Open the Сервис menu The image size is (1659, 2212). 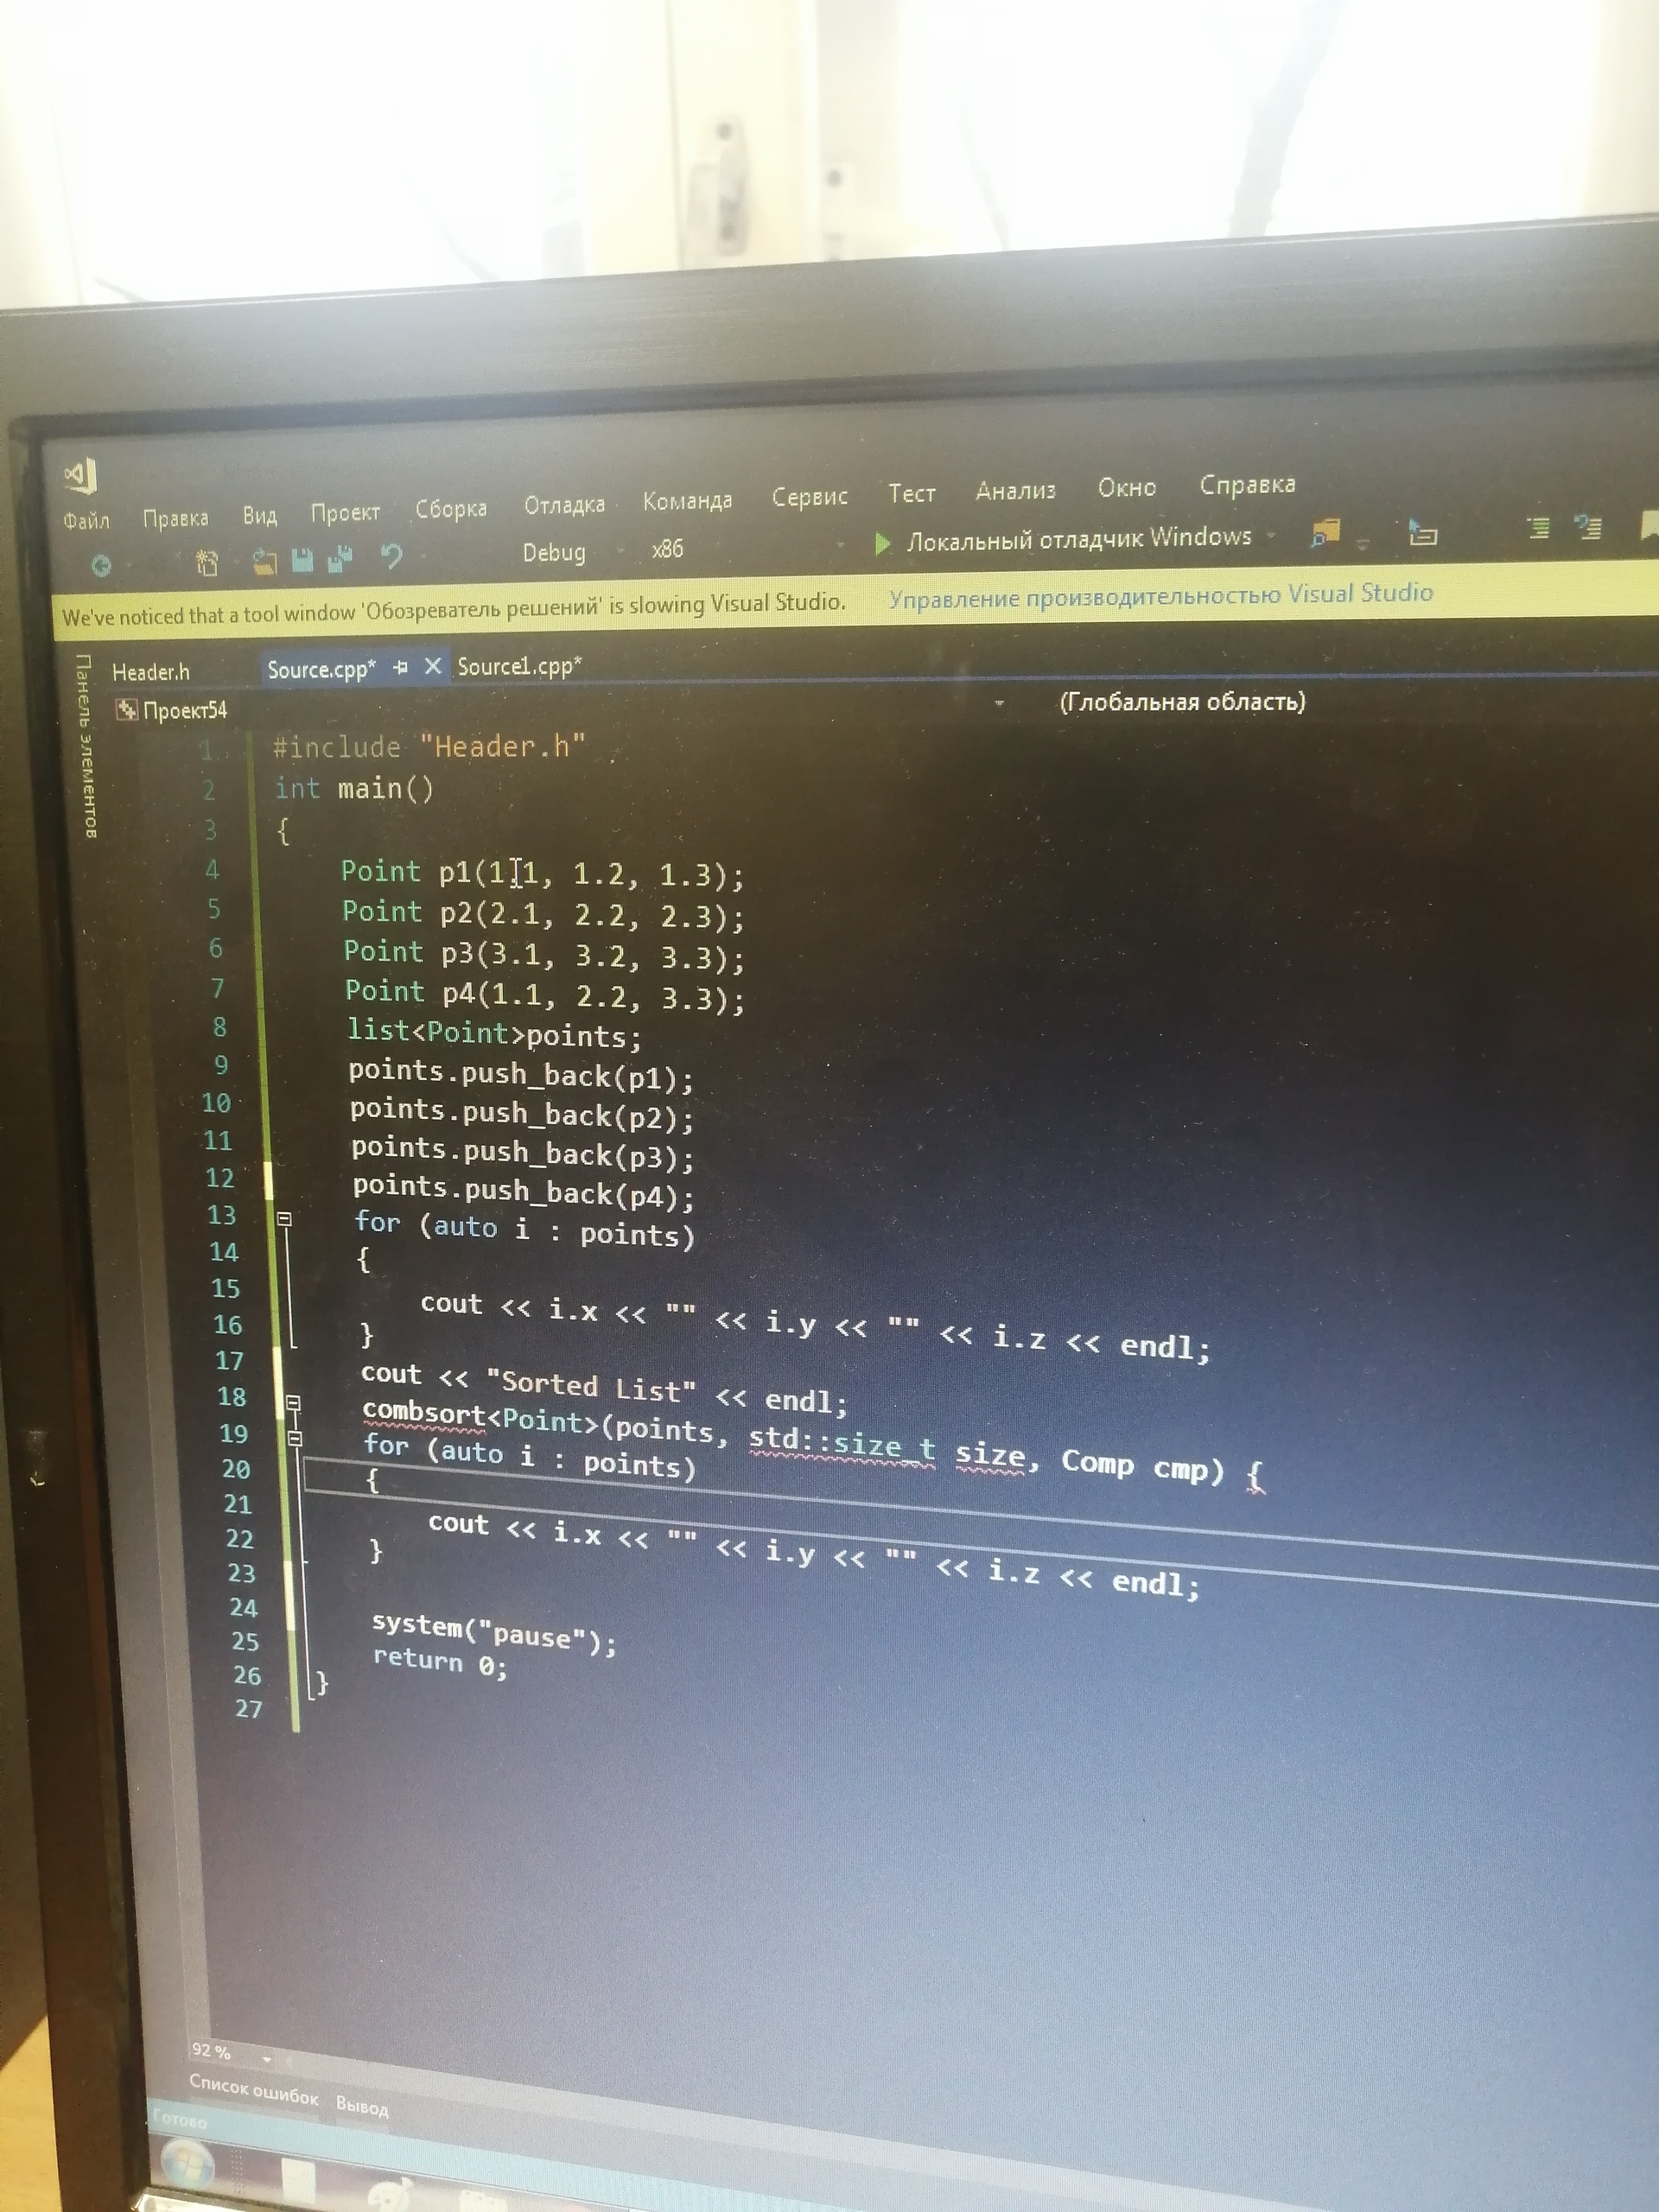tap(810, 497)
